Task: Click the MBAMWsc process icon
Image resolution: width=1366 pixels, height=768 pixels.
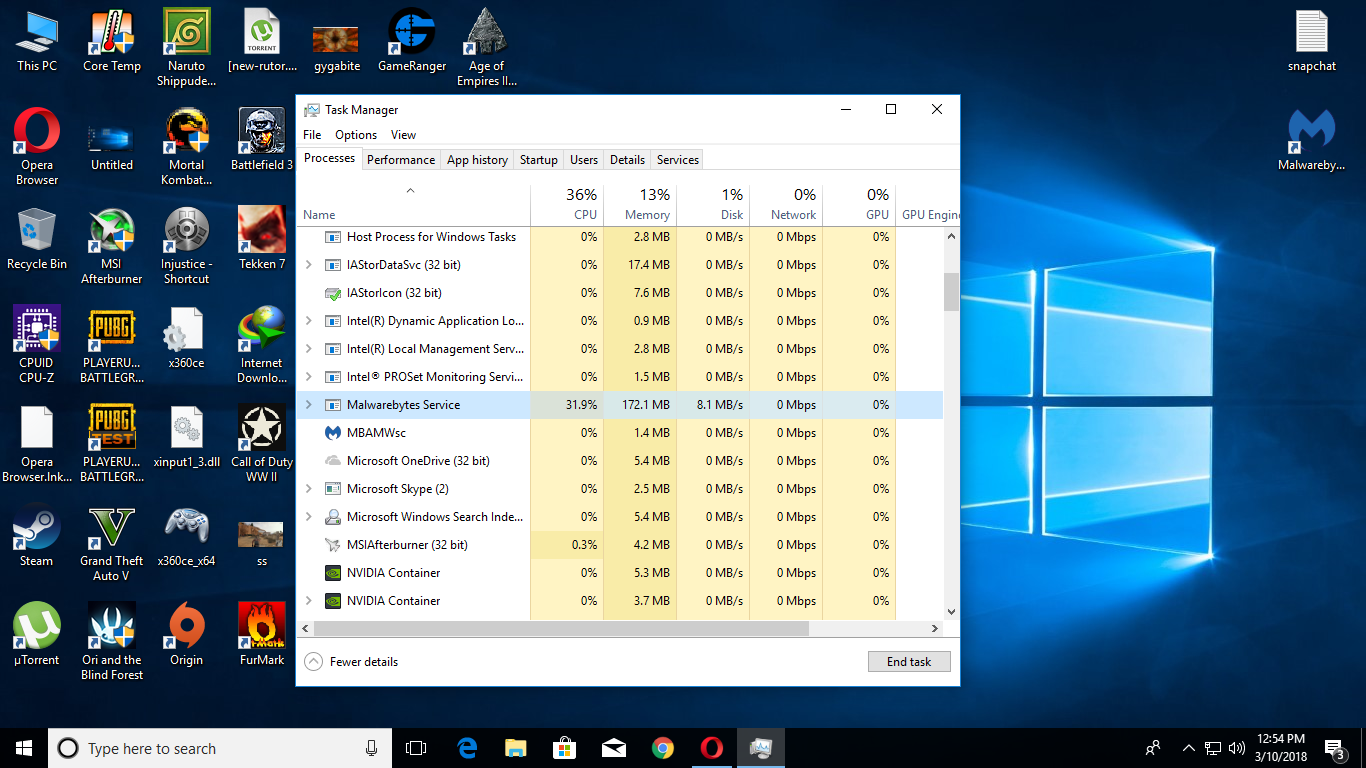Action: click(x=333, y=433)
